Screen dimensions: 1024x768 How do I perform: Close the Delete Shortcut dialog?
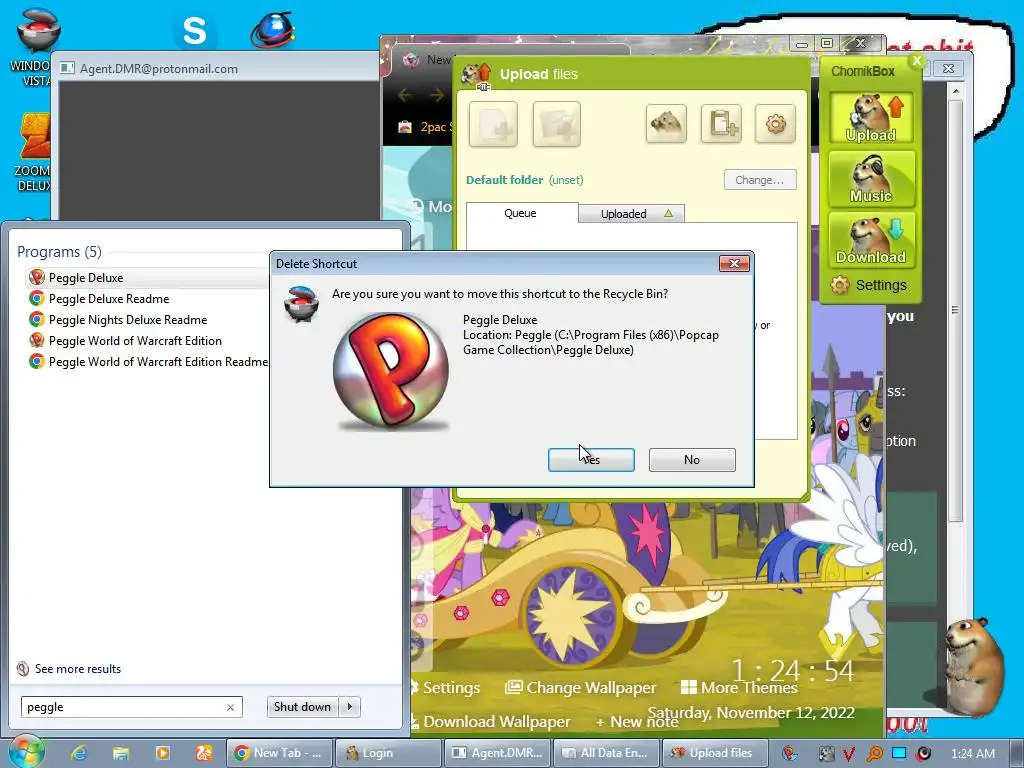point(734,263)
